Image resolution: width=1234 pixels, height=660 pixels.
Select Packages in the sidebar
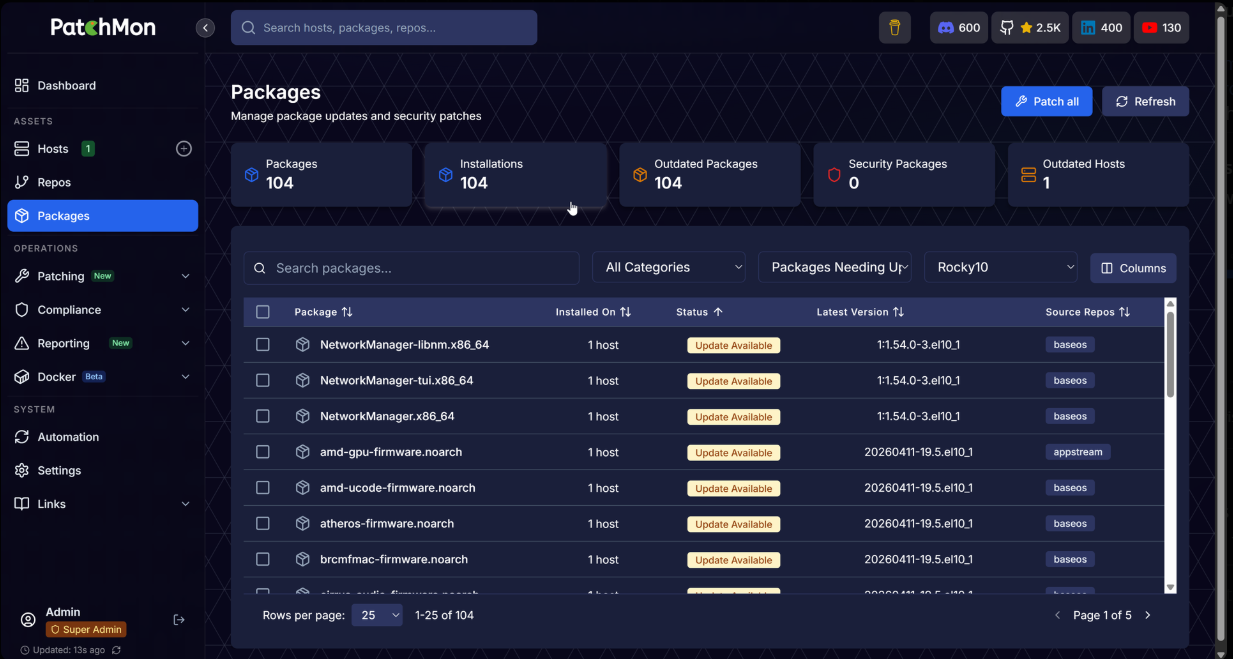[x=102, y=216]
